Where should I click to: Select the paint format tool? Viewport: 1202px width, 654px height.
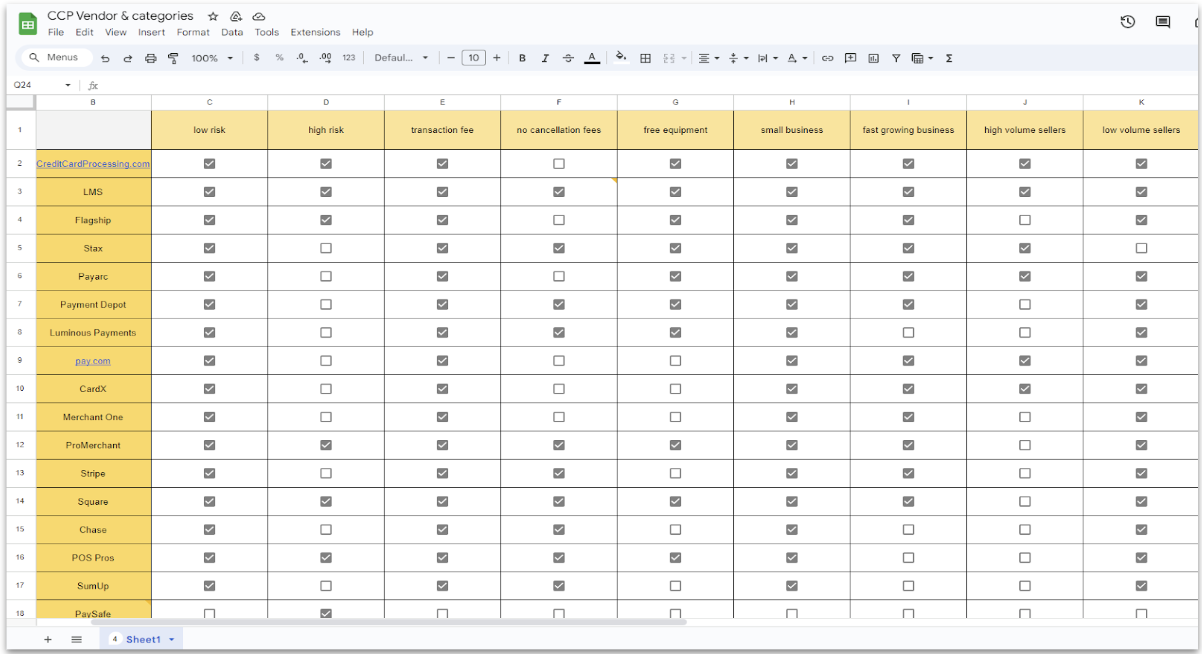172,58
